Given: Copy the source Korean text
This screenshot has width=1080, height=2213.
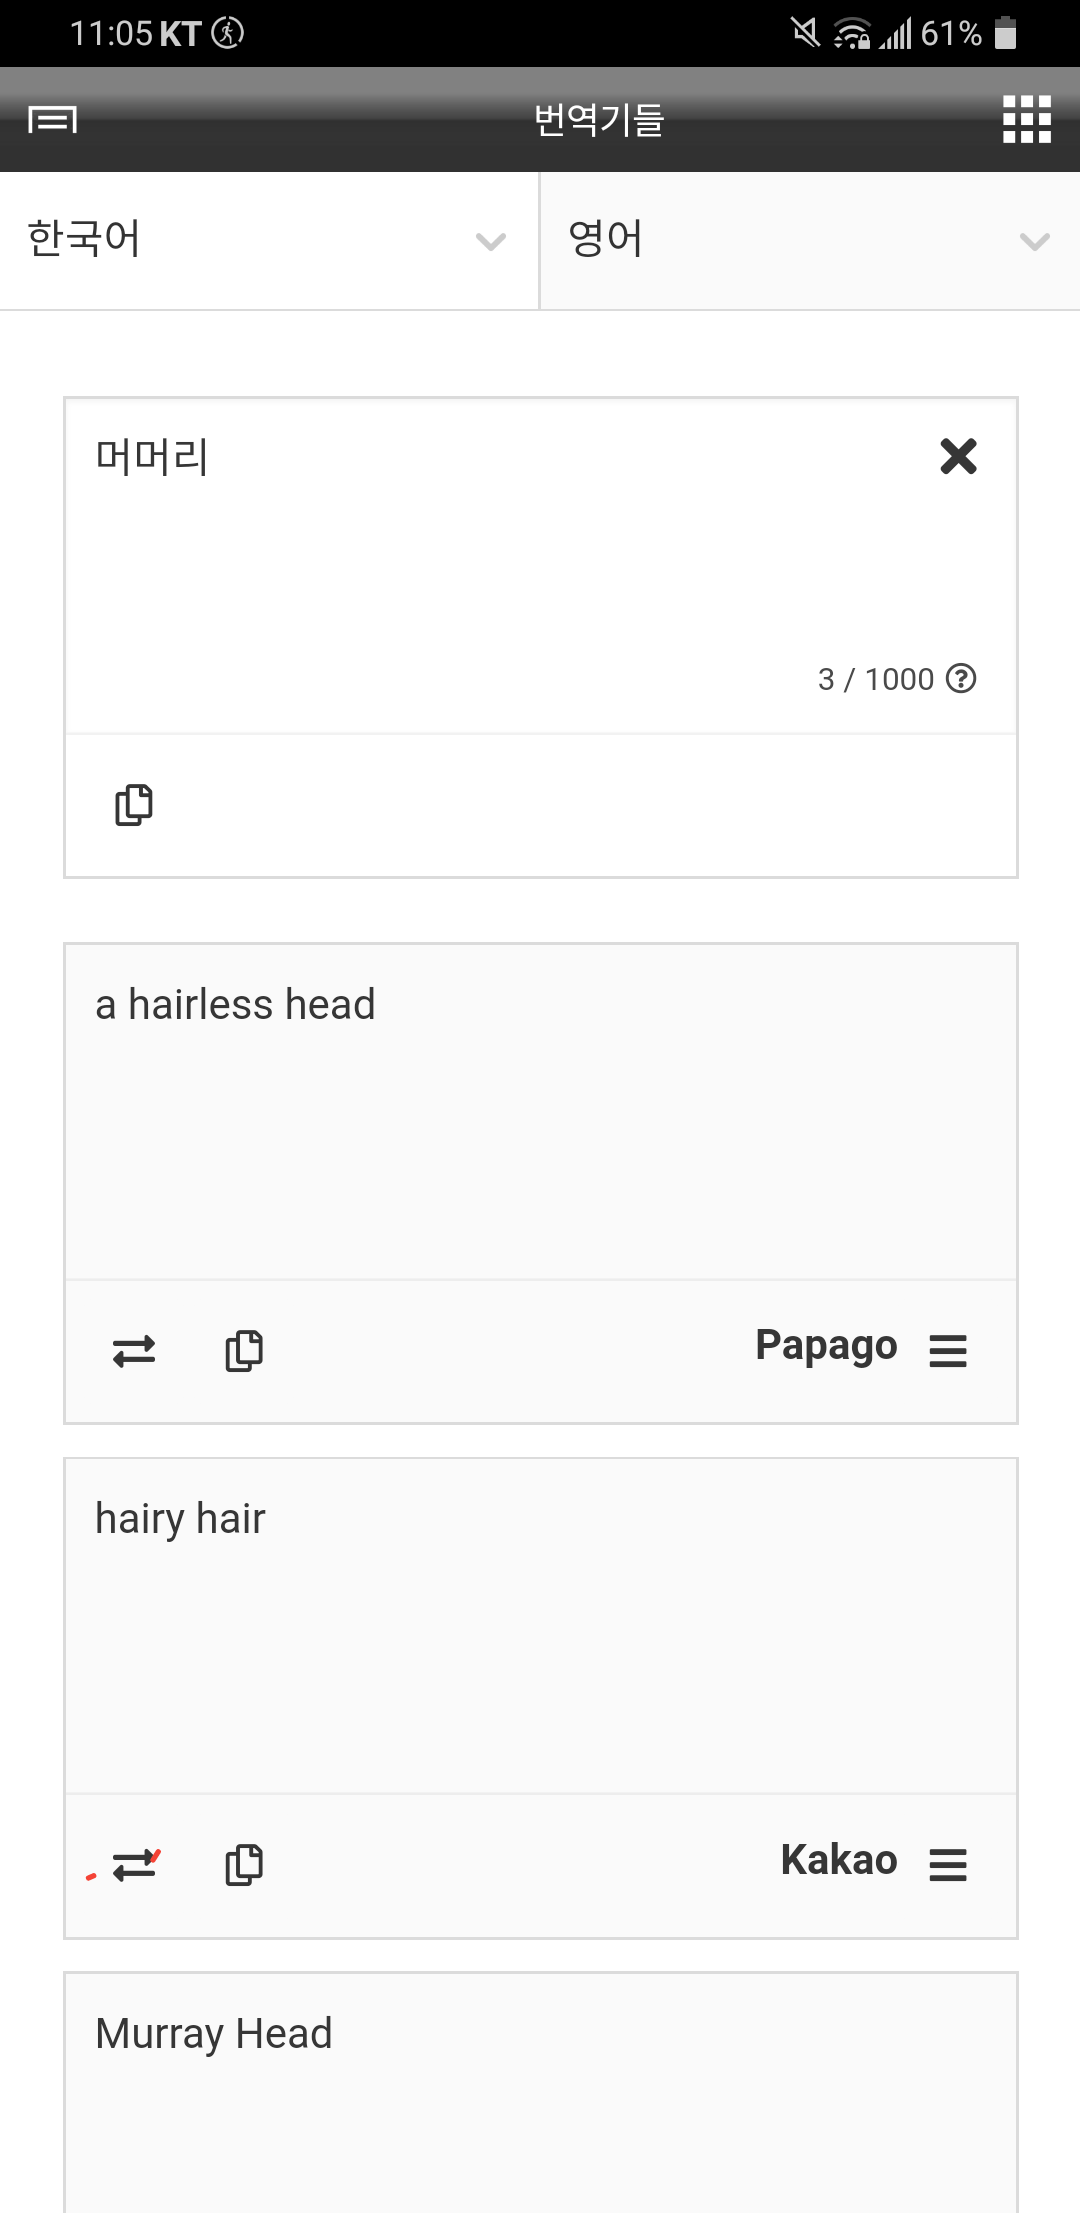Looking at the screenshot, I should pos(134,805).
